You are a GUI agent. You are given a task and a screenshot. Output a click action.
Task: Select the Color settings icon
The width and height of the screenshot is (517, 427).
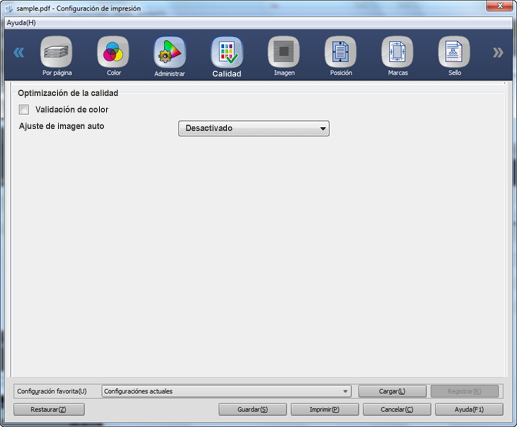[x=113, y=52]
